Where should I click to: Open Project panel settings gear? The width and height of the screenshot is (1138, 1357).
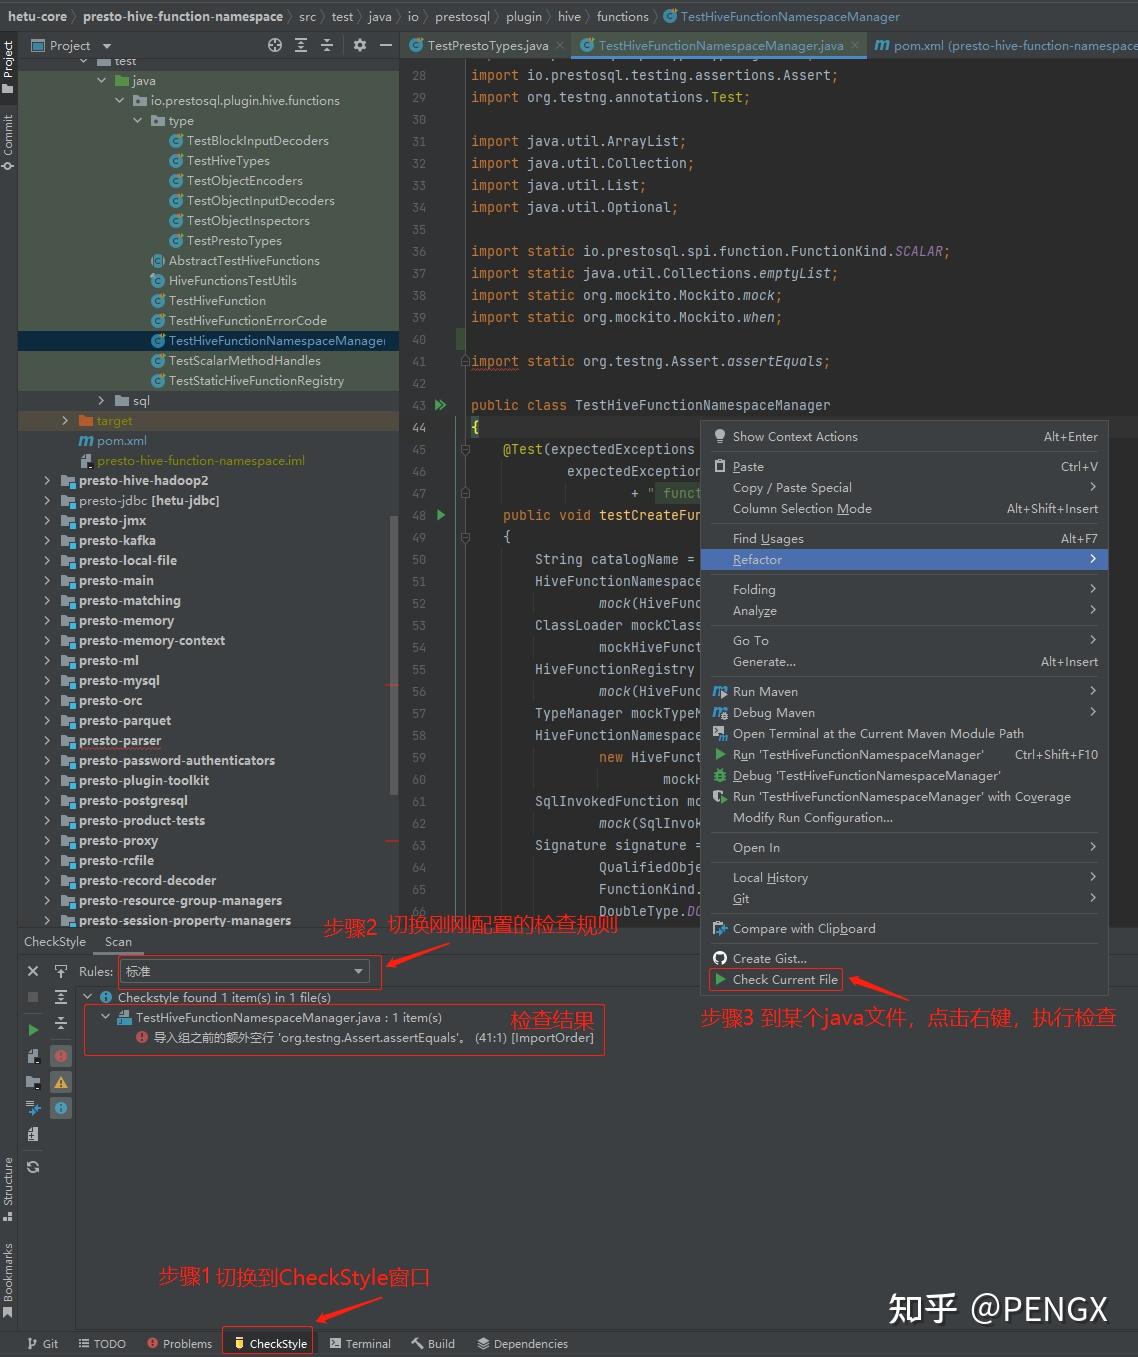(360, 45)
